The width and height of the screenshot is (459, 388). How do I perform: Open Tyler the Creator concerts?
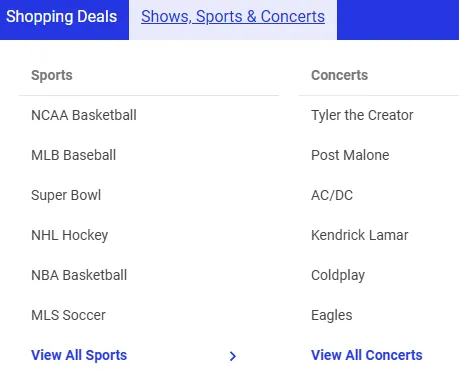(x=362, y=115)
